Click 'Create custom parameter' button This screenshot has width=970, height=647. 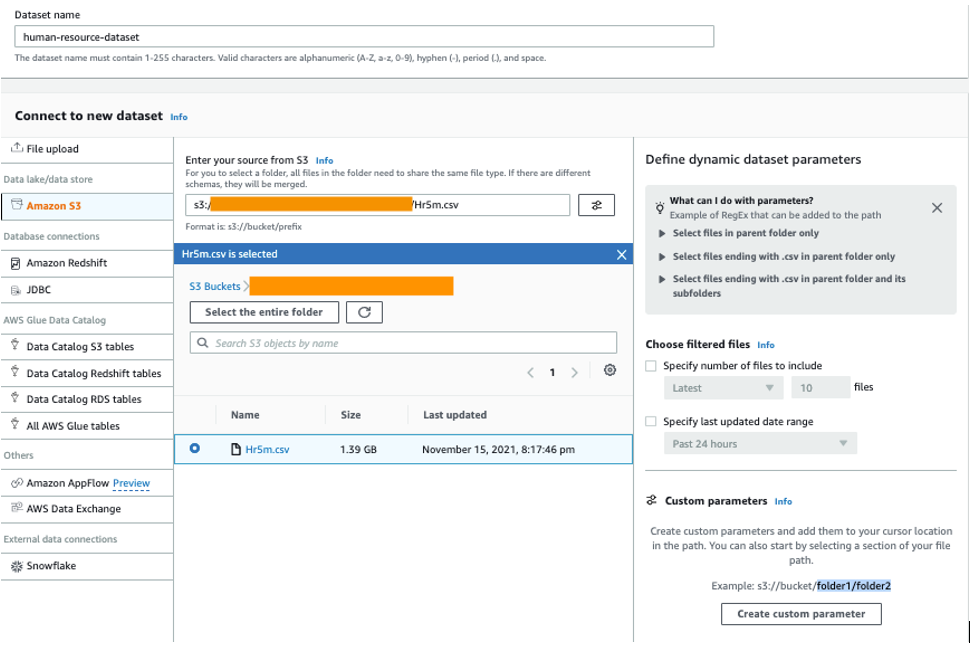801,614
